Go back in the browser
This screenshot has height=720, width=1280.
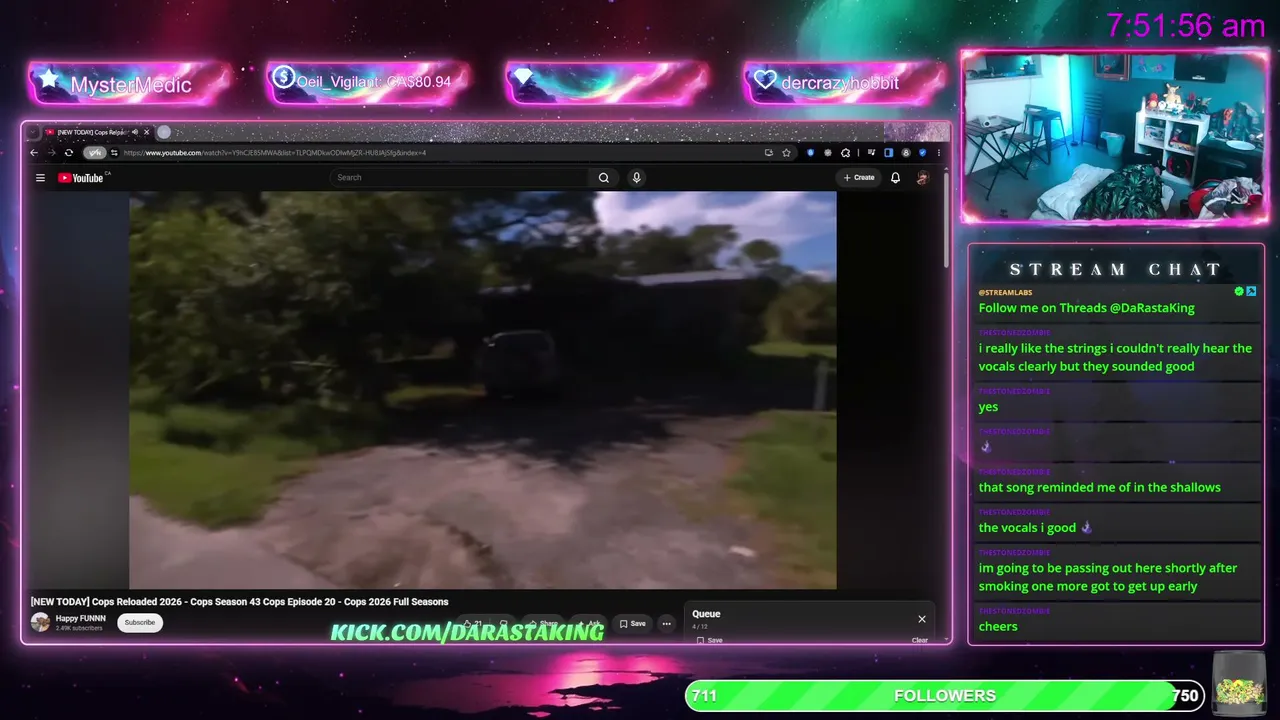[x=34, y=153]
